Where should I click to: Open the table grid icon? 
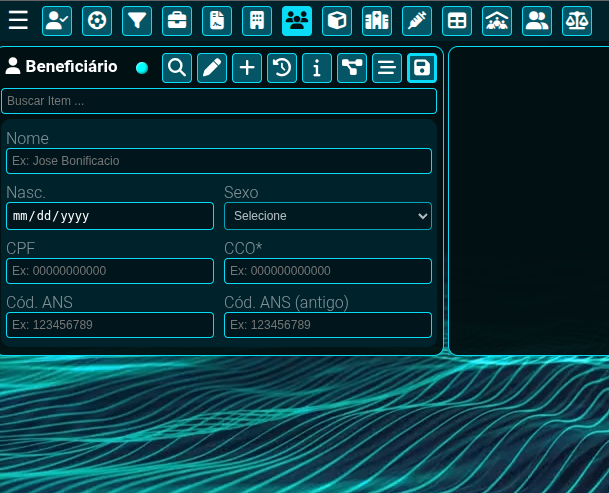(x=457, y=20)
